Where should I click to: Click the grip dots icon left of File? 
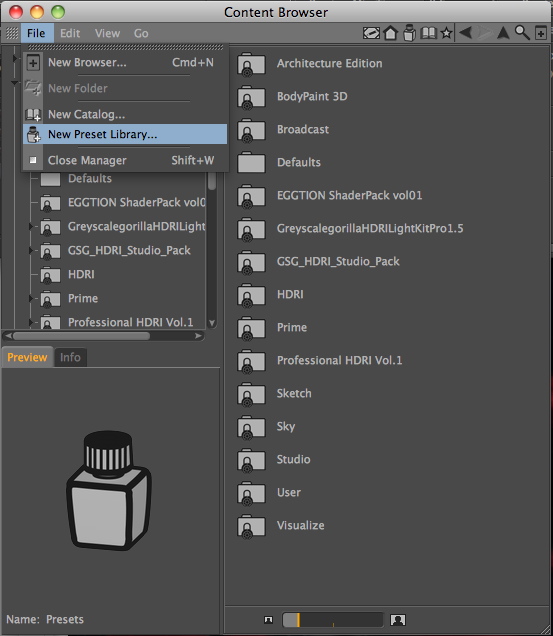coord(12,33)
